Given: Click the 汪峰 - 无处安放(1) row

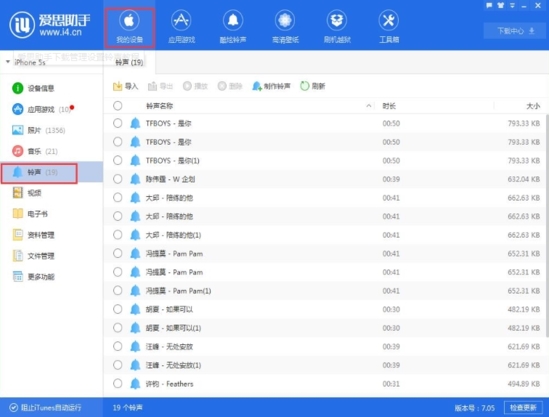Looking at the screenshot, I should 325,365.
